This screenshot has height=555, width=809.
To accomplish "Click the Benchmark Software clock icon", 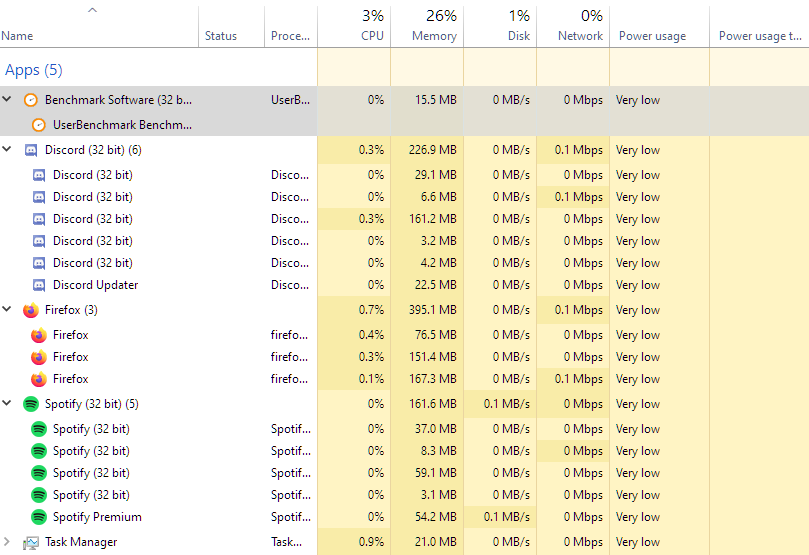I will [x=31, y=100].
